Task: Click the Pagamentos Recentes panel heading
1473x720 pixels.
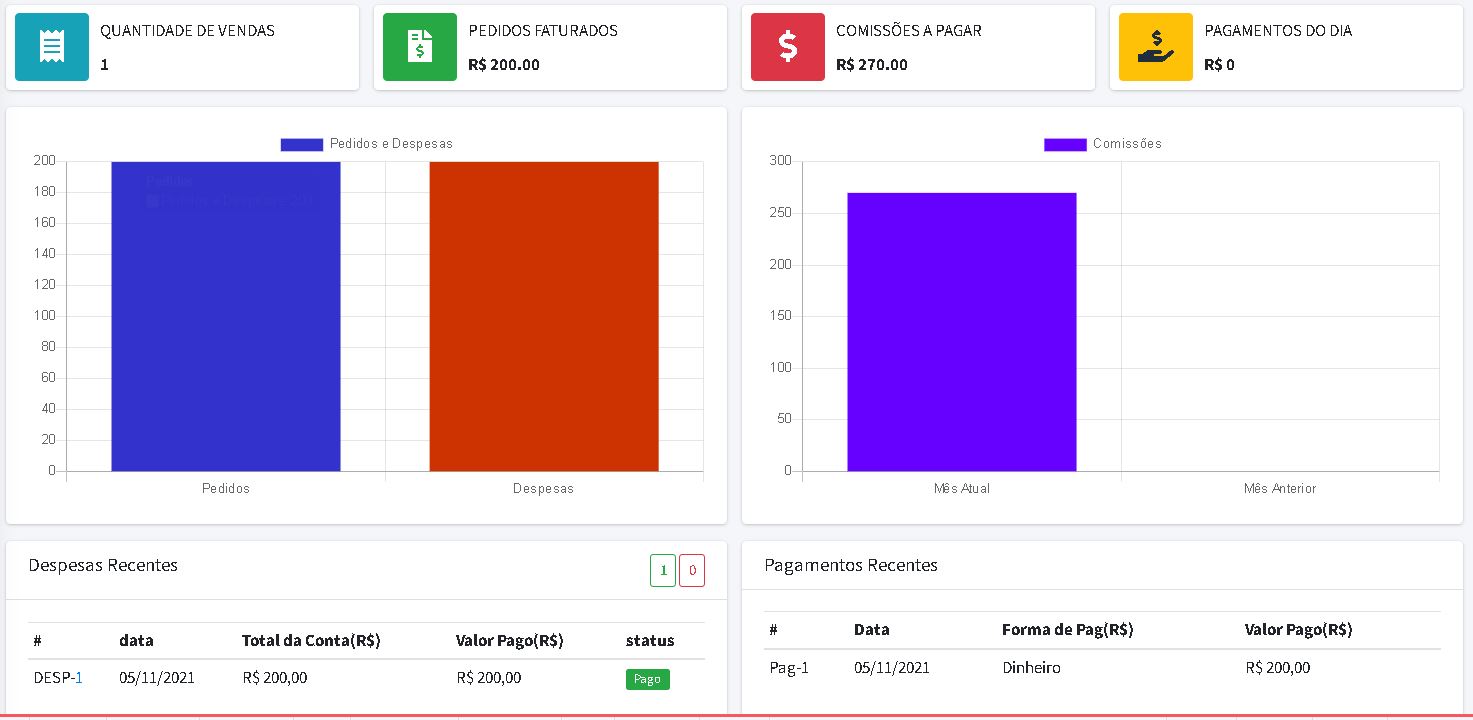Action: tap(851, 566)
